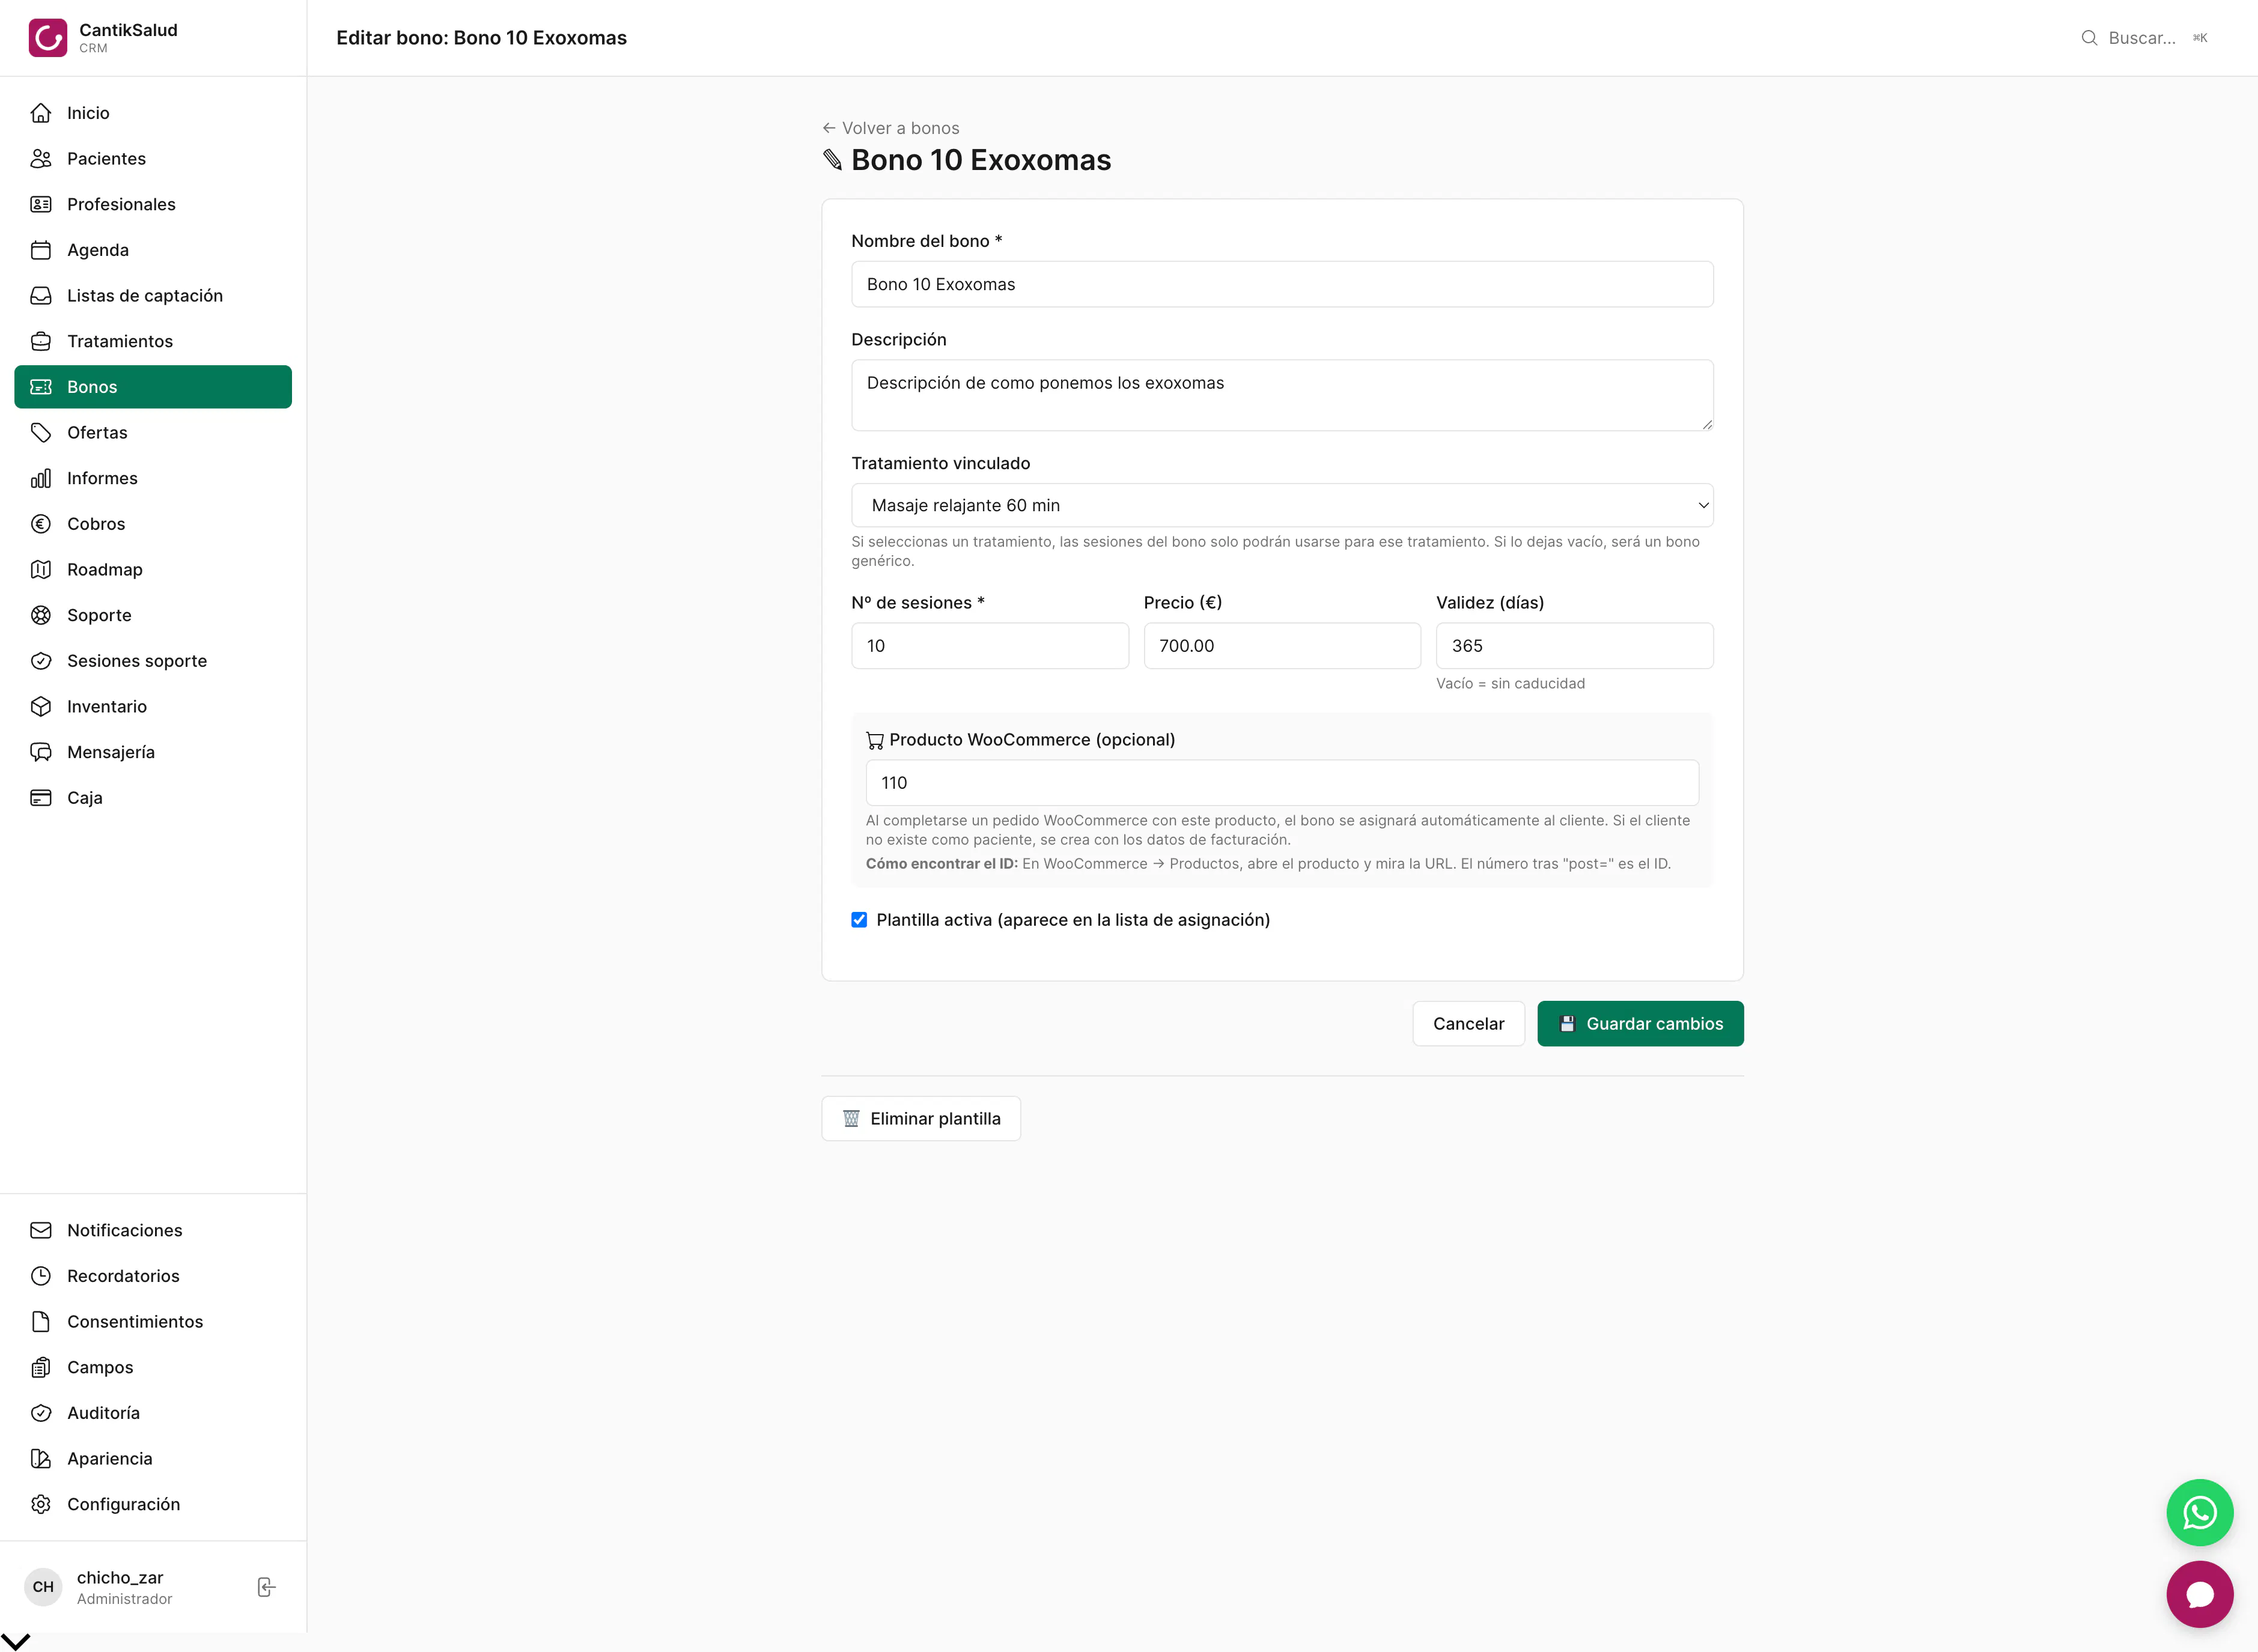Click the Agenda calendar icon
Screen dimensions: 2258x1652
[x=41, y=250]
